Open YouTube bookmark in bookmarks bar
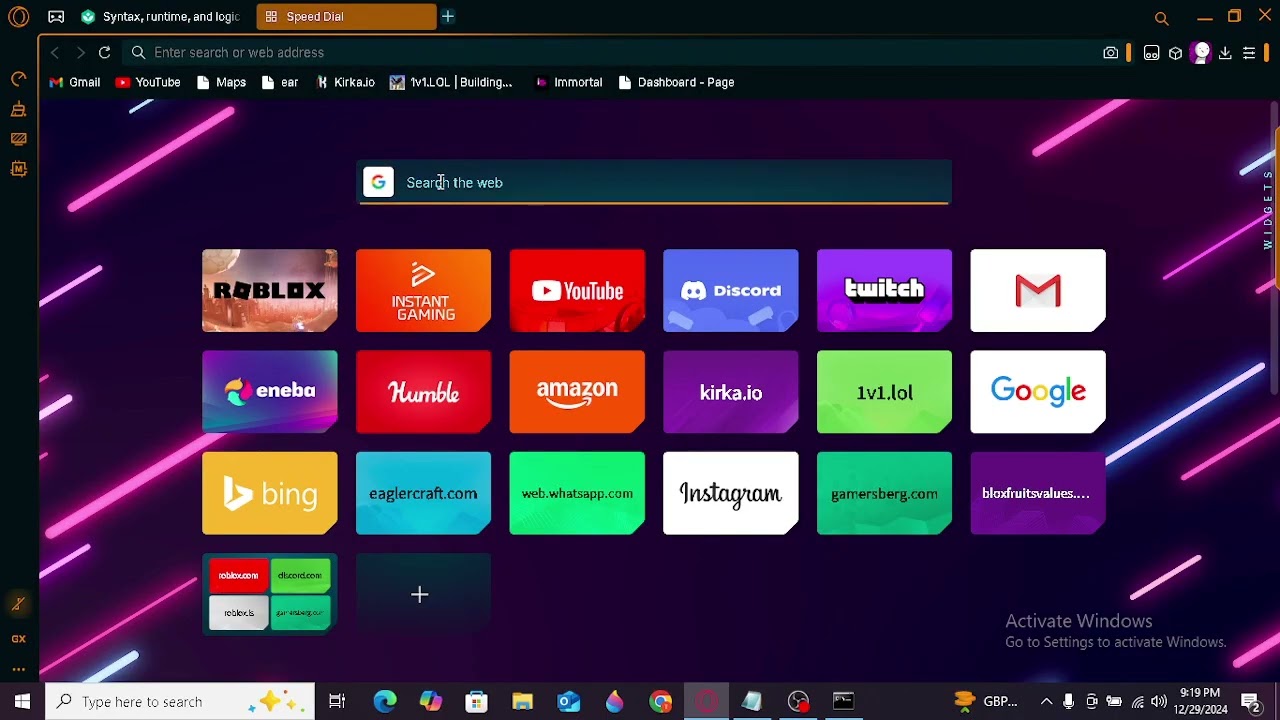The height and width of the screenshot is (720, 1280). [148, 82]
